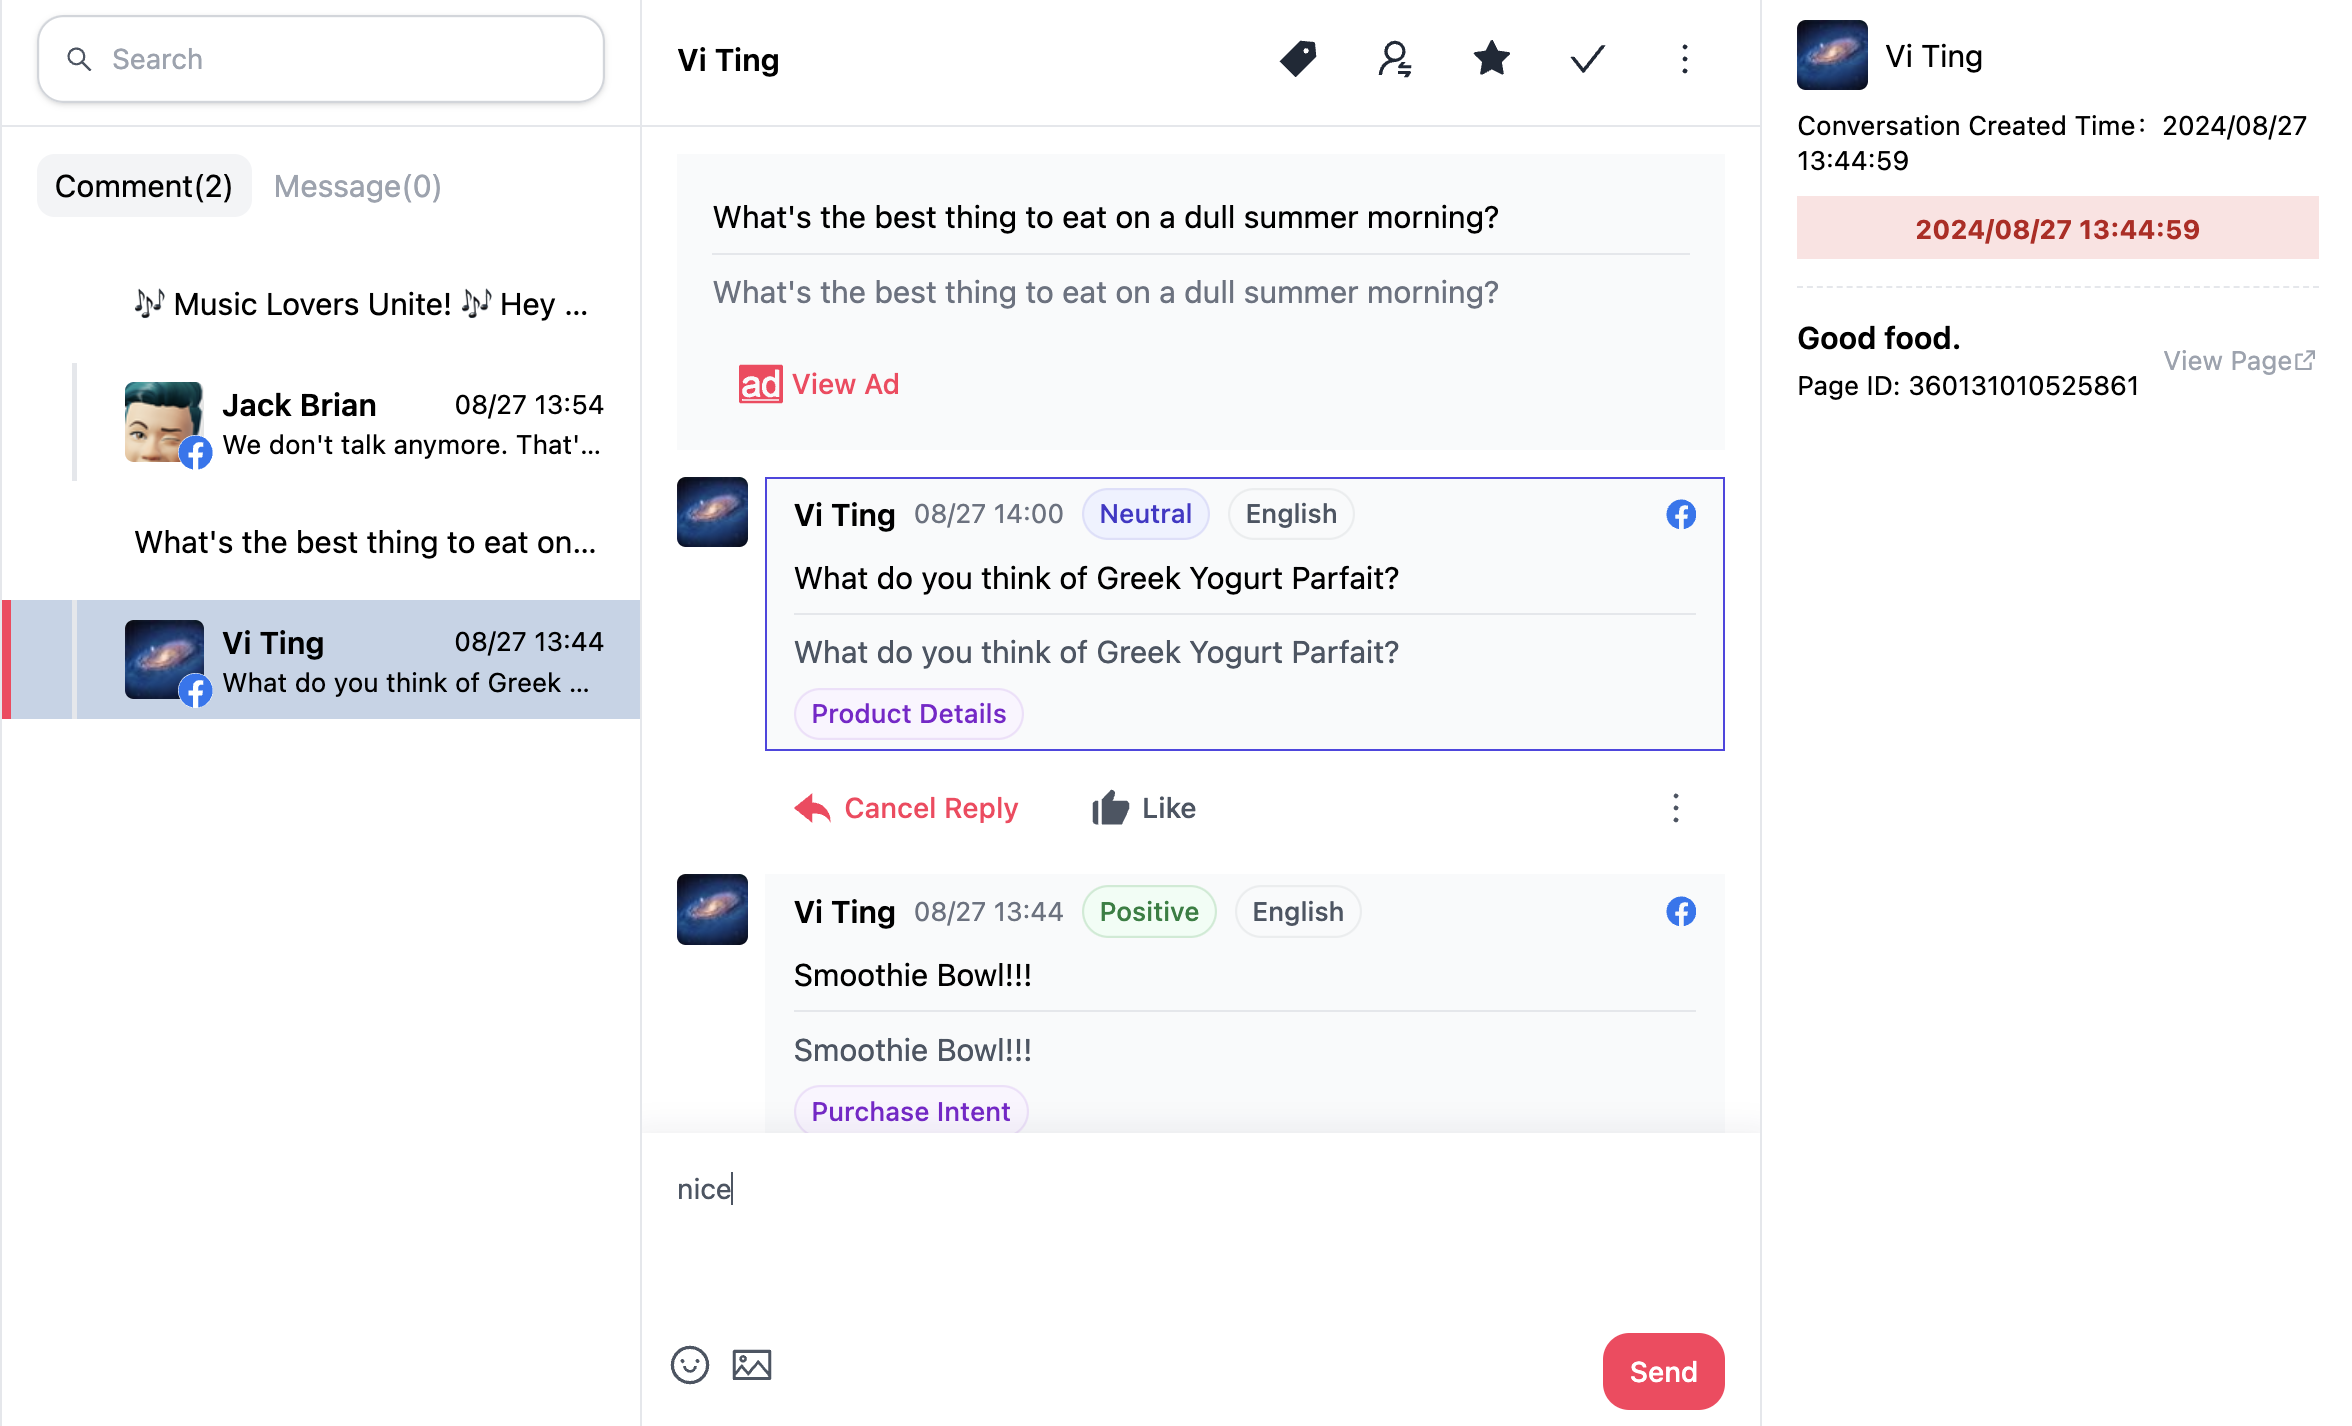
Task: Open the emoji picker
Action: (689, 1365)
